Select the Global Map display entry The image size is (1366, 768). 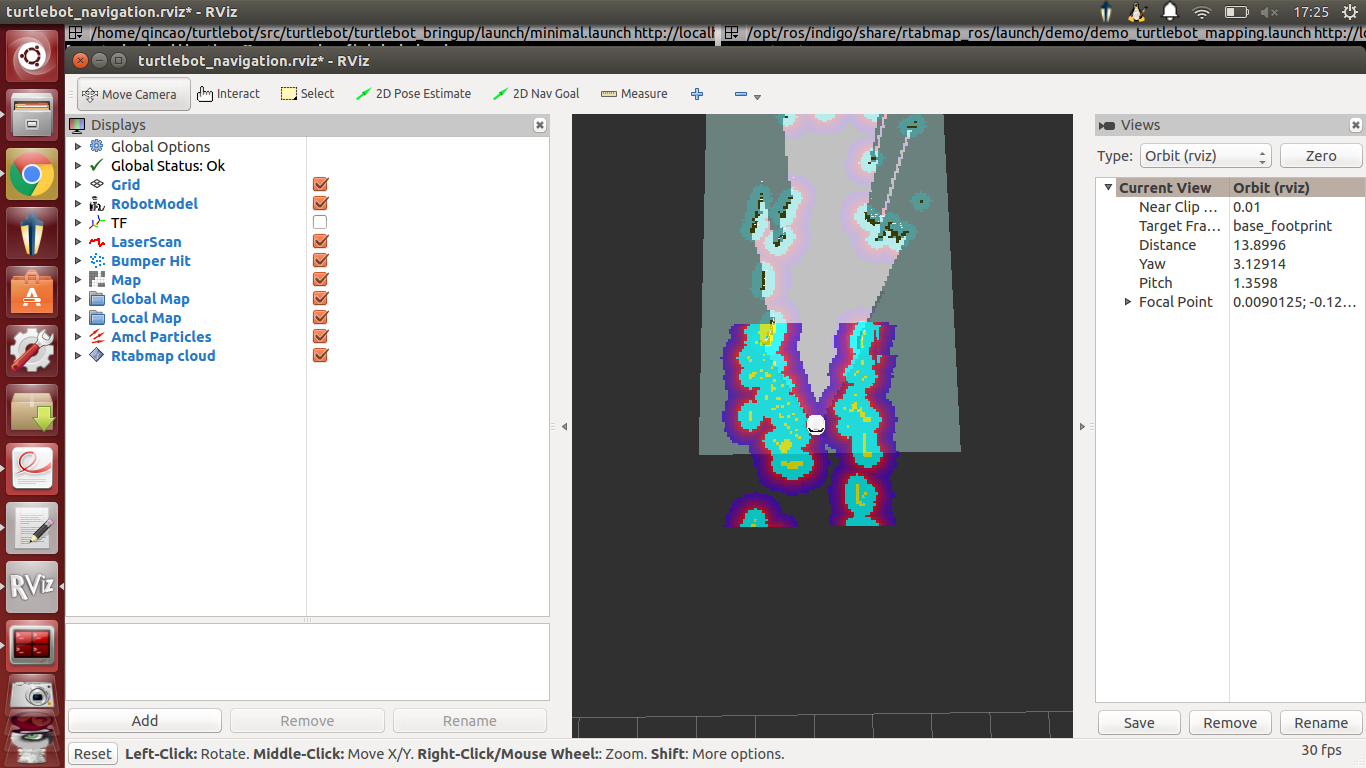tap(150, 299)
